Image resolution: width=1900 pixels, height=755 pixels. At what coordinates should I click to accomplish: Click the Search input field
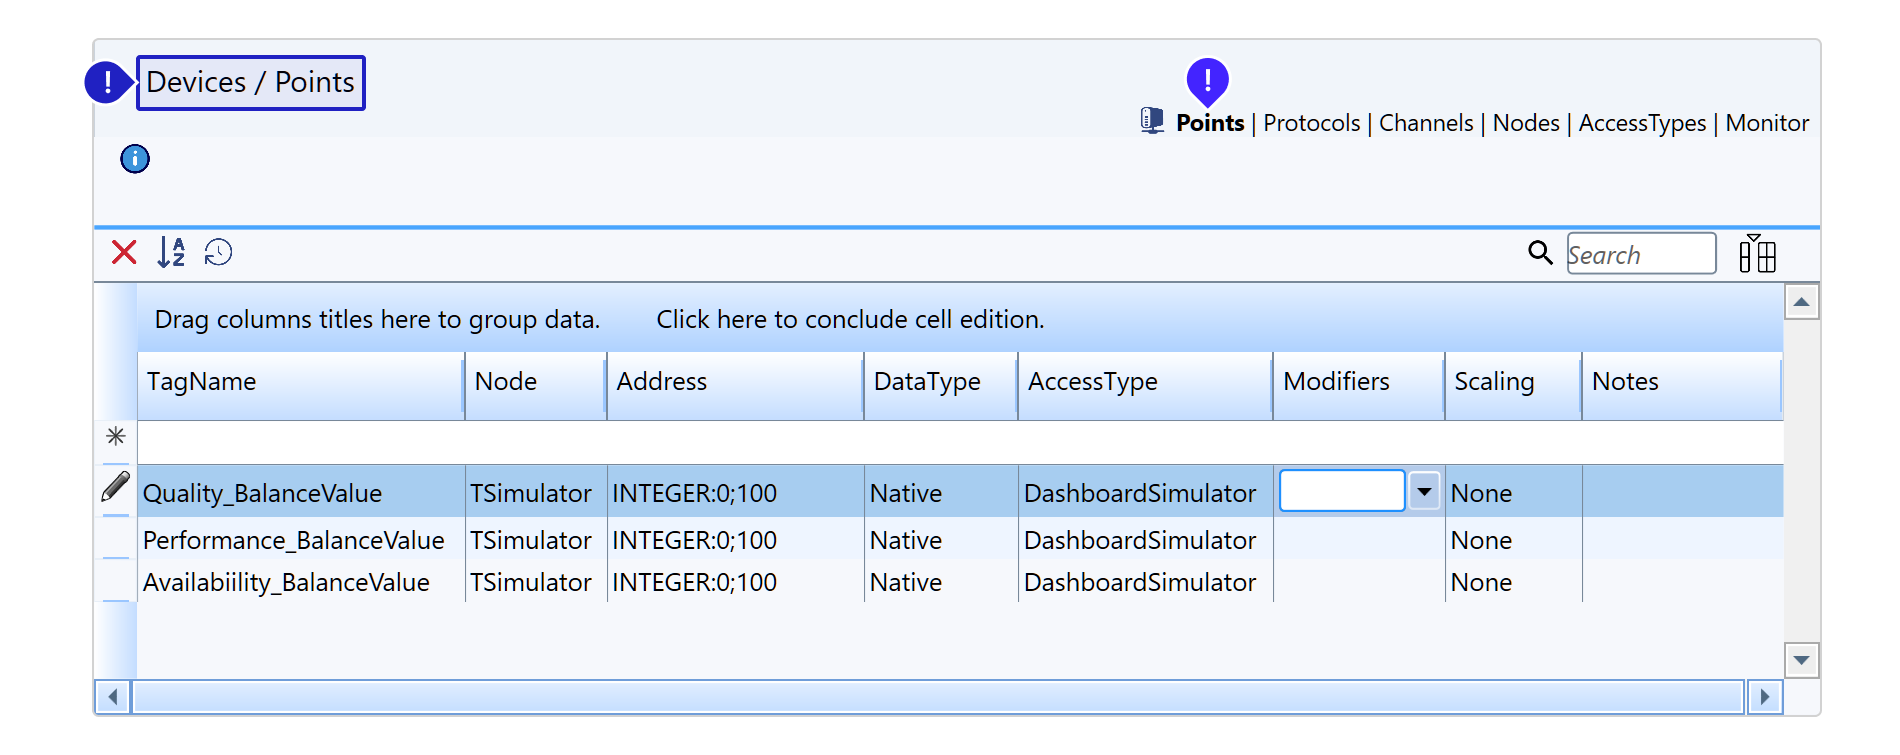coord(1640,254)
